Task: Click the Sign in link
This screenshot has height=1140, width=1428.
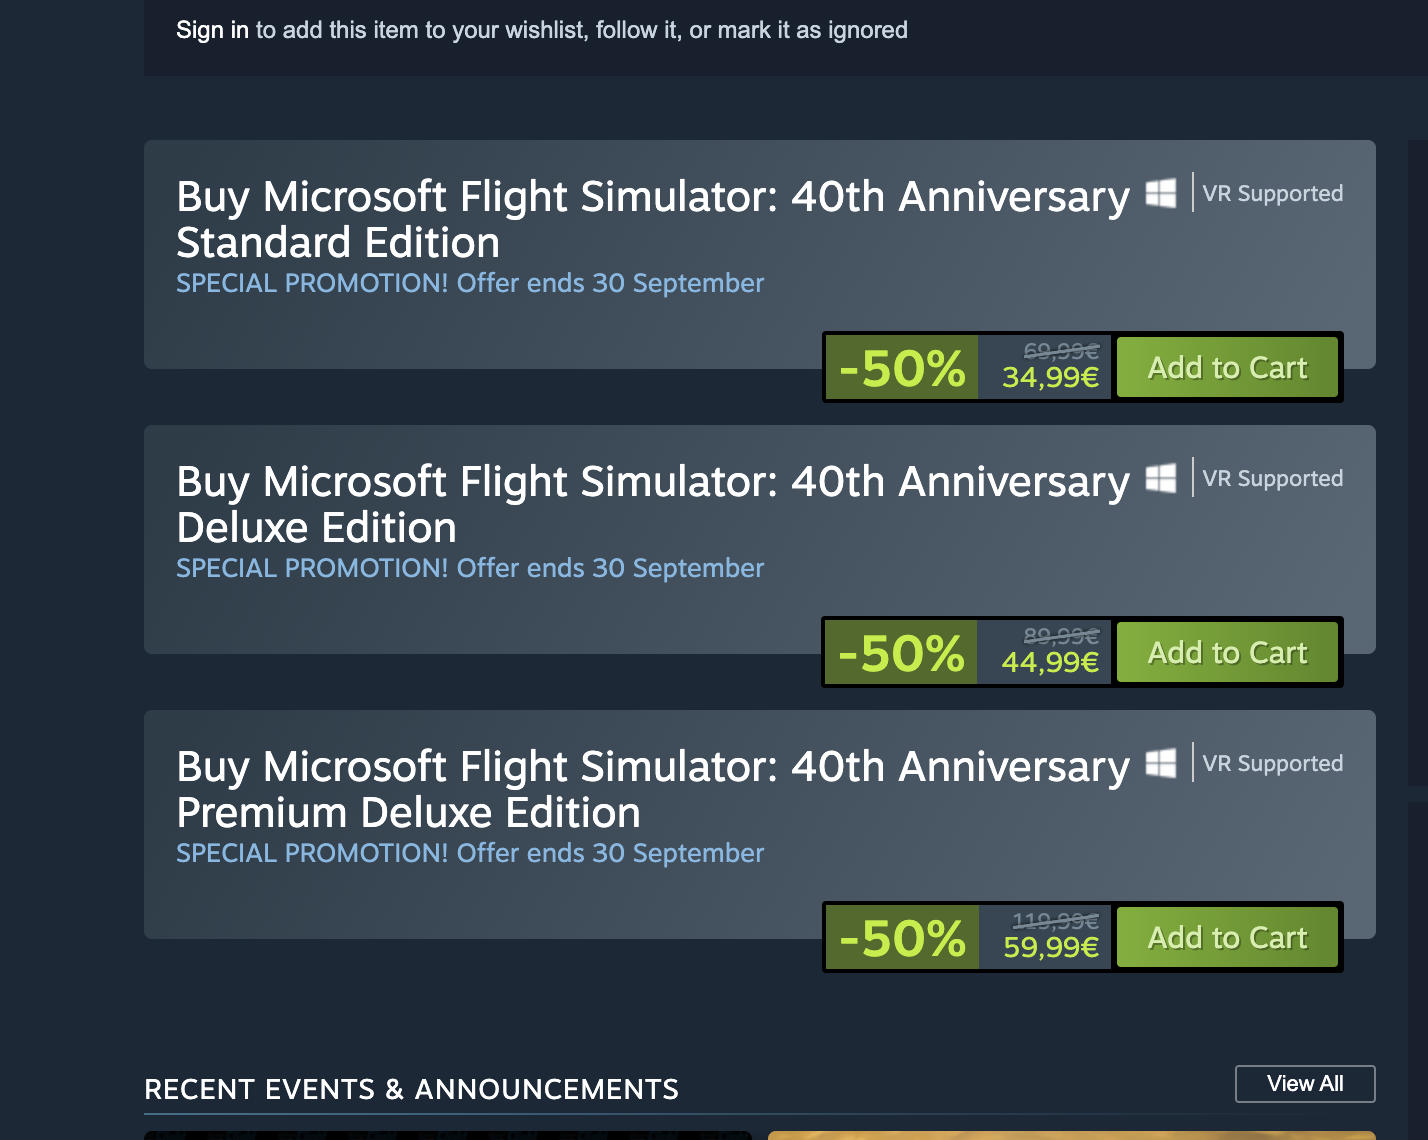Action: (212, 30)
